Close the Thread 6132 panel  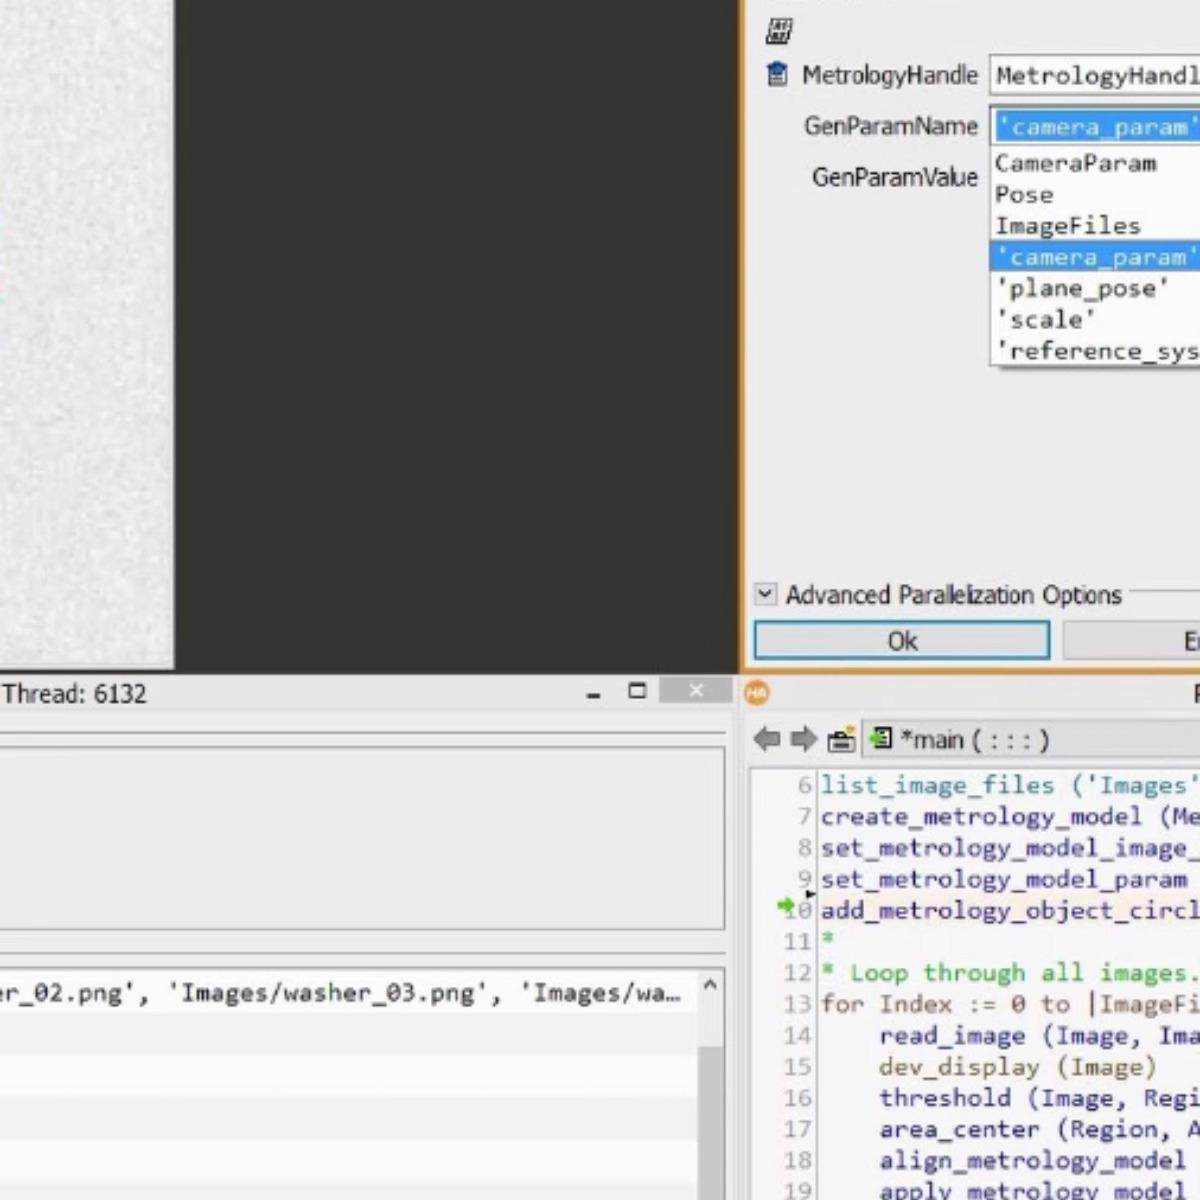click(696, 690)
